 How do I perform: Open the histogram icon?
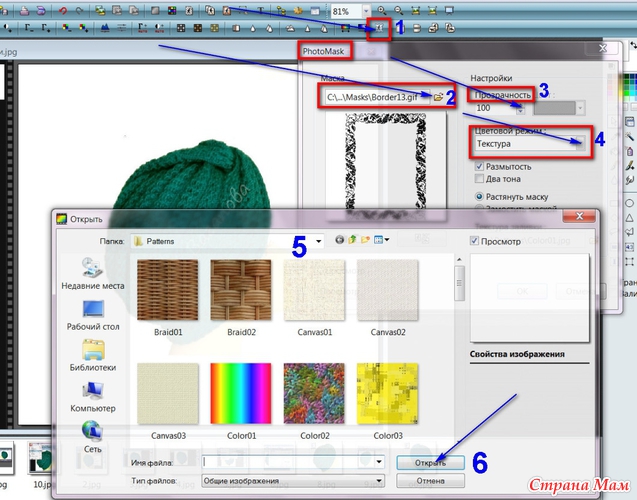click(x=105, y=28)
